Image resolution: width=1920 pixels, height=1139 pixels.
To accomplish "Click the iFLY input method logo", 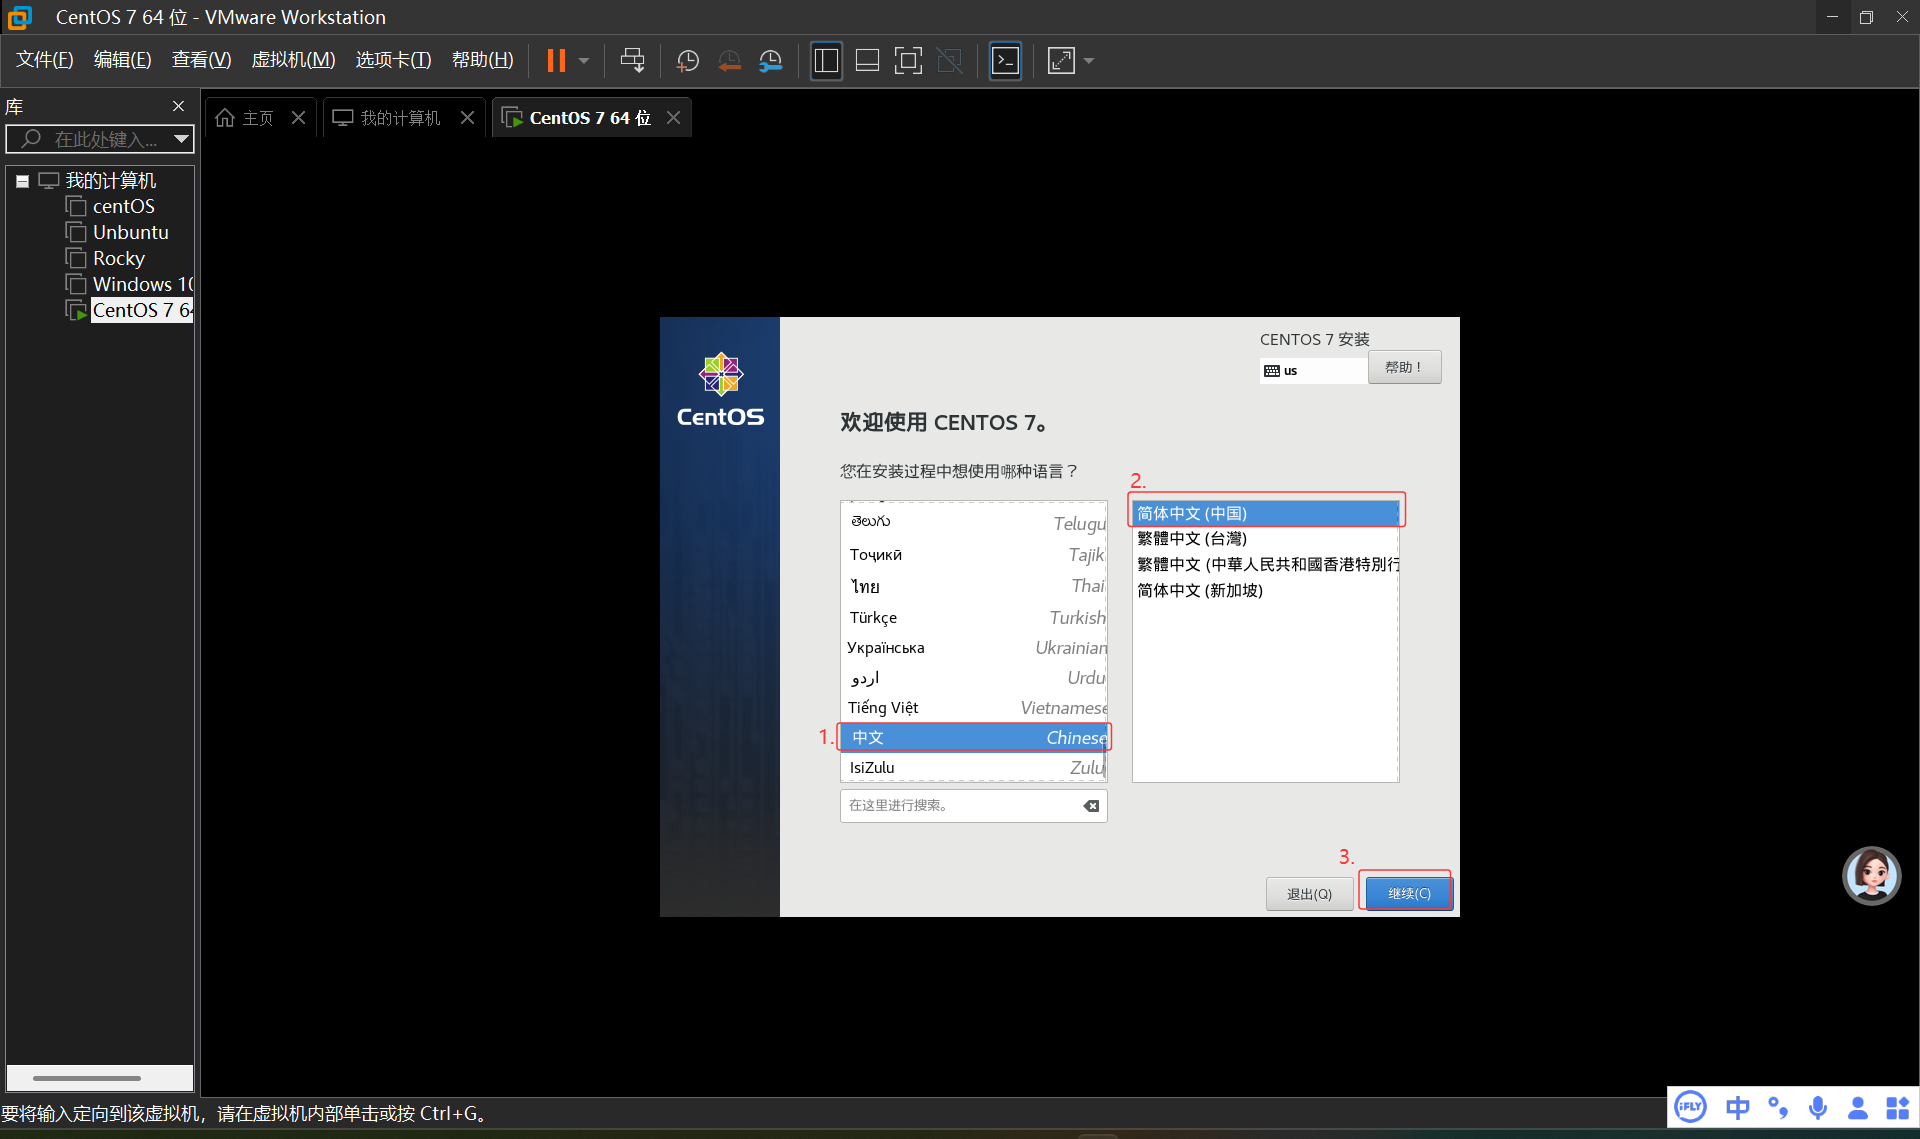I will (1691, 1107).
